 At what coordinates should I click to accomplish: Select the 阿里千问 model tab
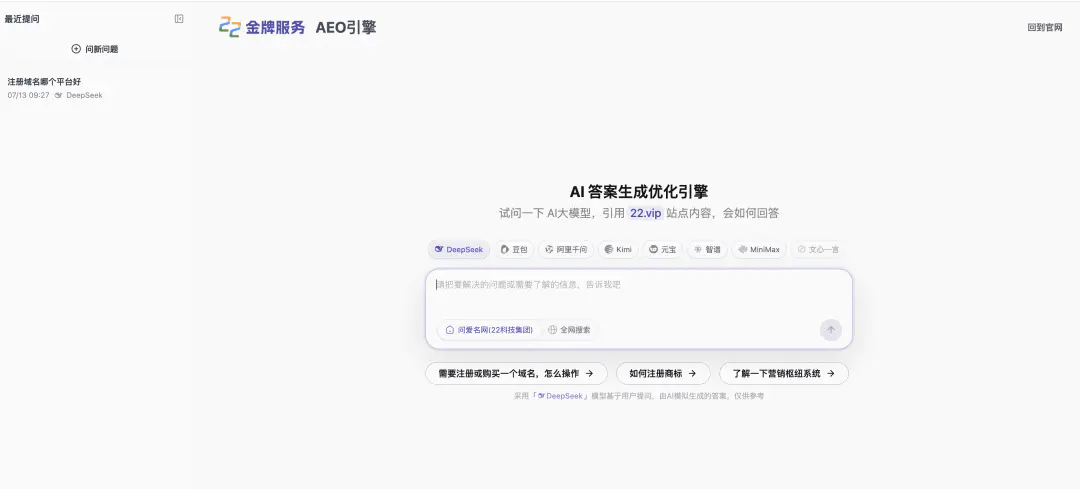click(x=565, y=249)
